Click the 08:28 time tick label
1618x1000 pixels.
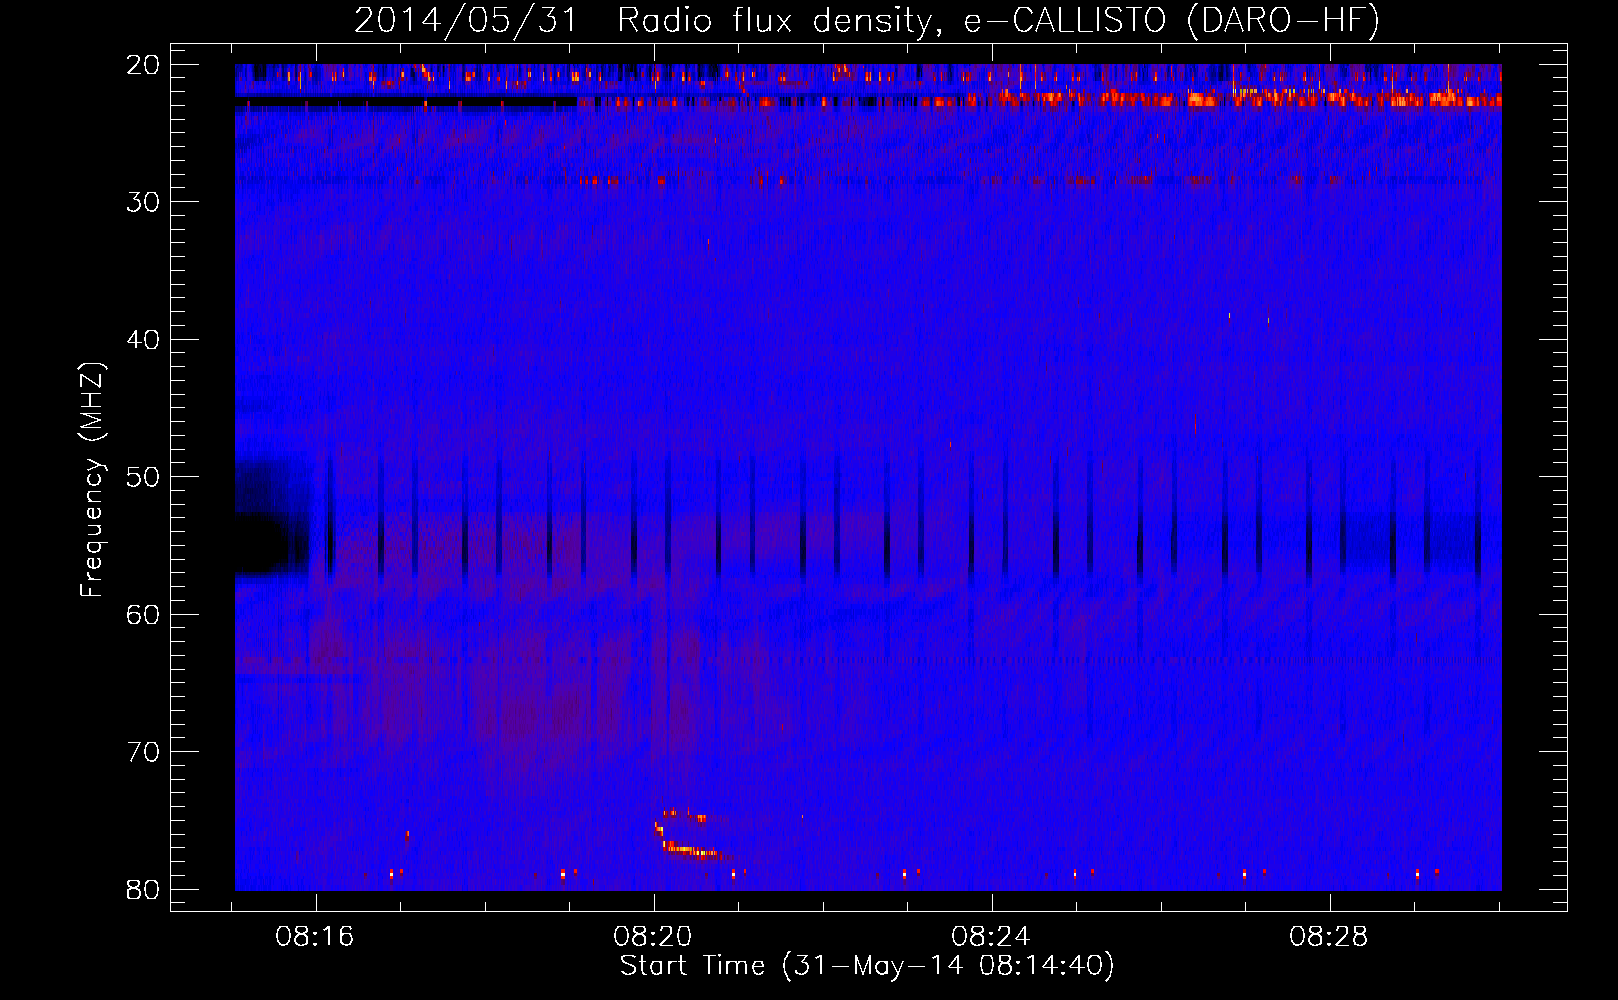pos(1329,937)
